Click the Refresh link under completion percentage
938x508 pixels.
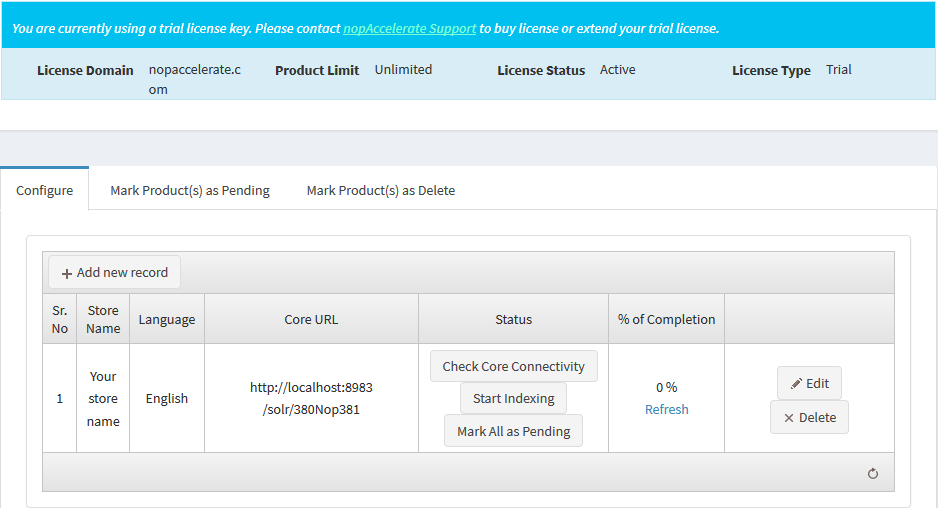coord(666,409)
